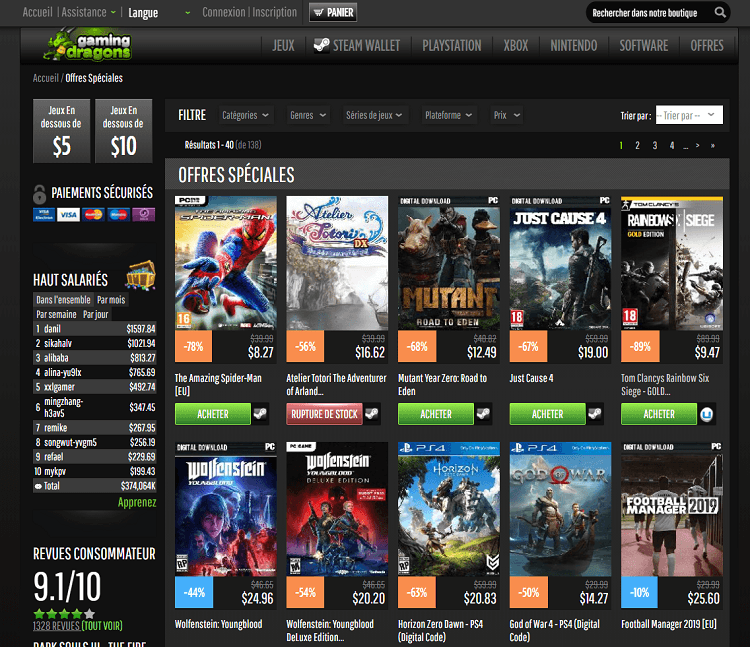Open the Offres menu
This screenshot has height=647, width=750.
[x=706, y=46]
